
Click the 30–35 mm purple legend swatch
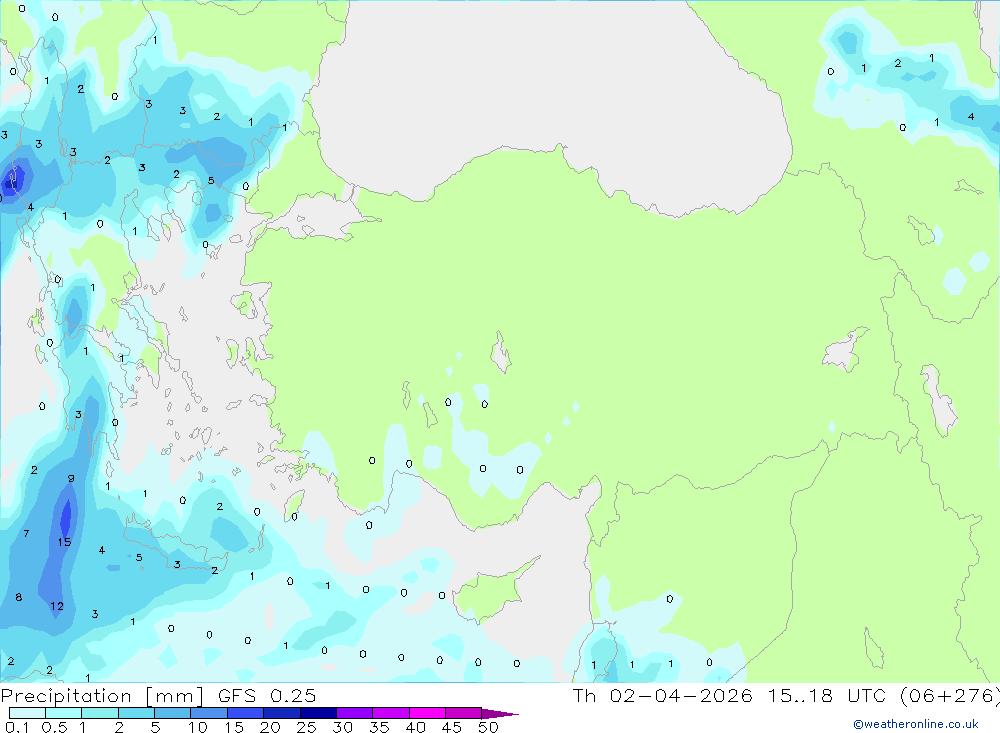pos(354,713)
